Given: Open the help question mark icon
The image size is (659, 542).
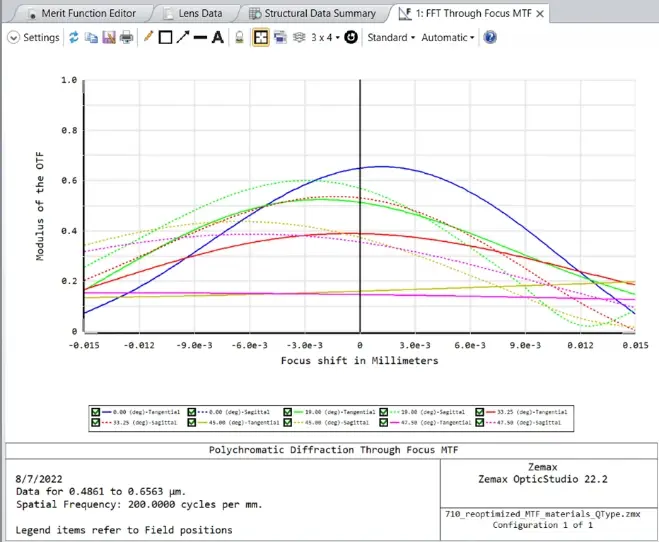Looking at the screenshot, I should point(490,37).
